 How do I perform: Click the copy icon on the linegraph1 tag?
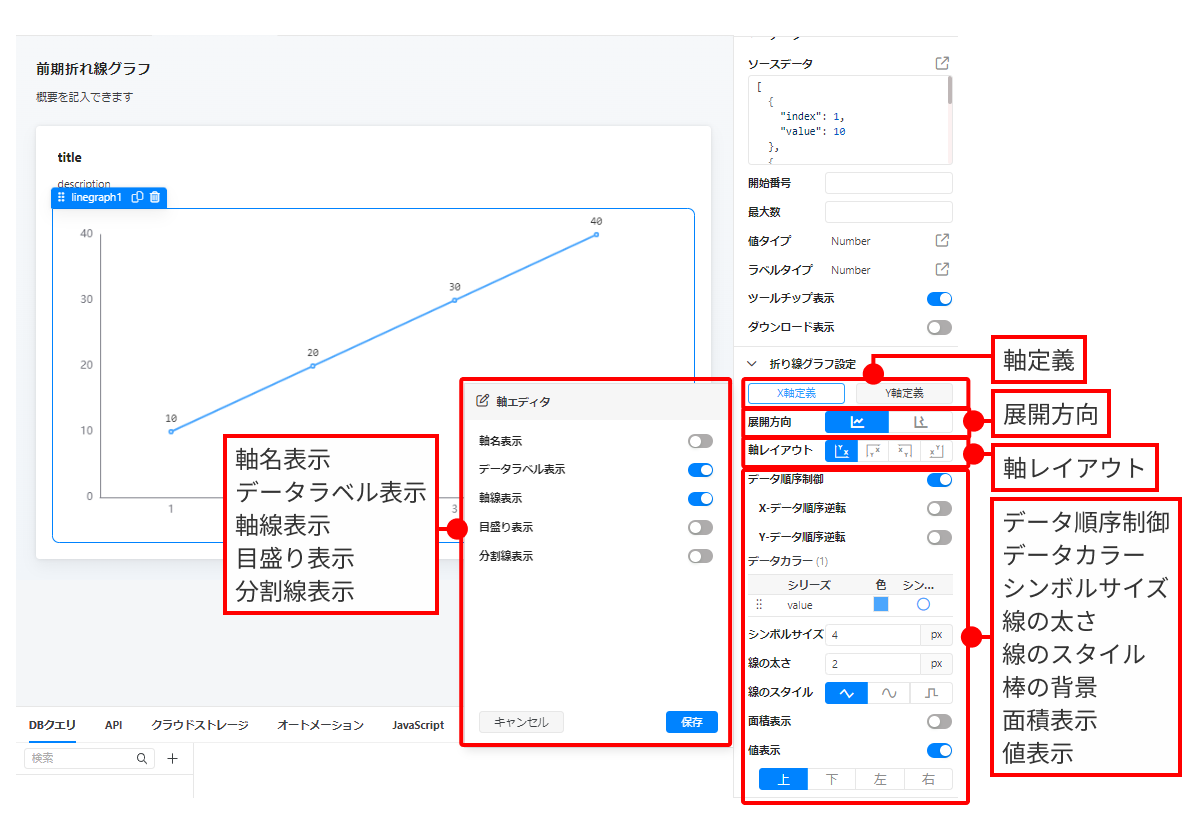point(138,197)
